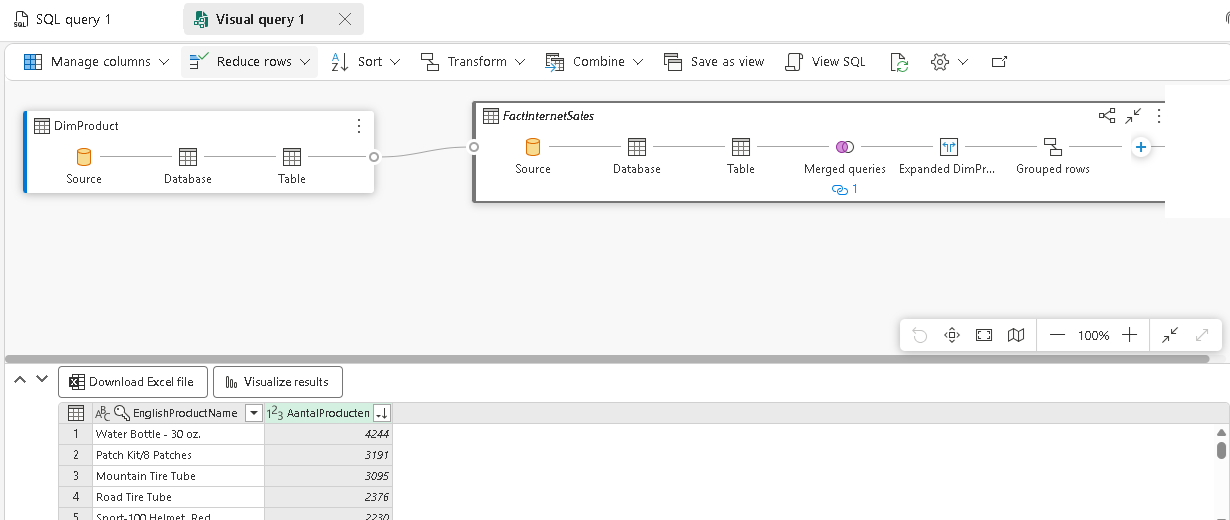
Task: Select row number 1 header
Action: point(75,434)
